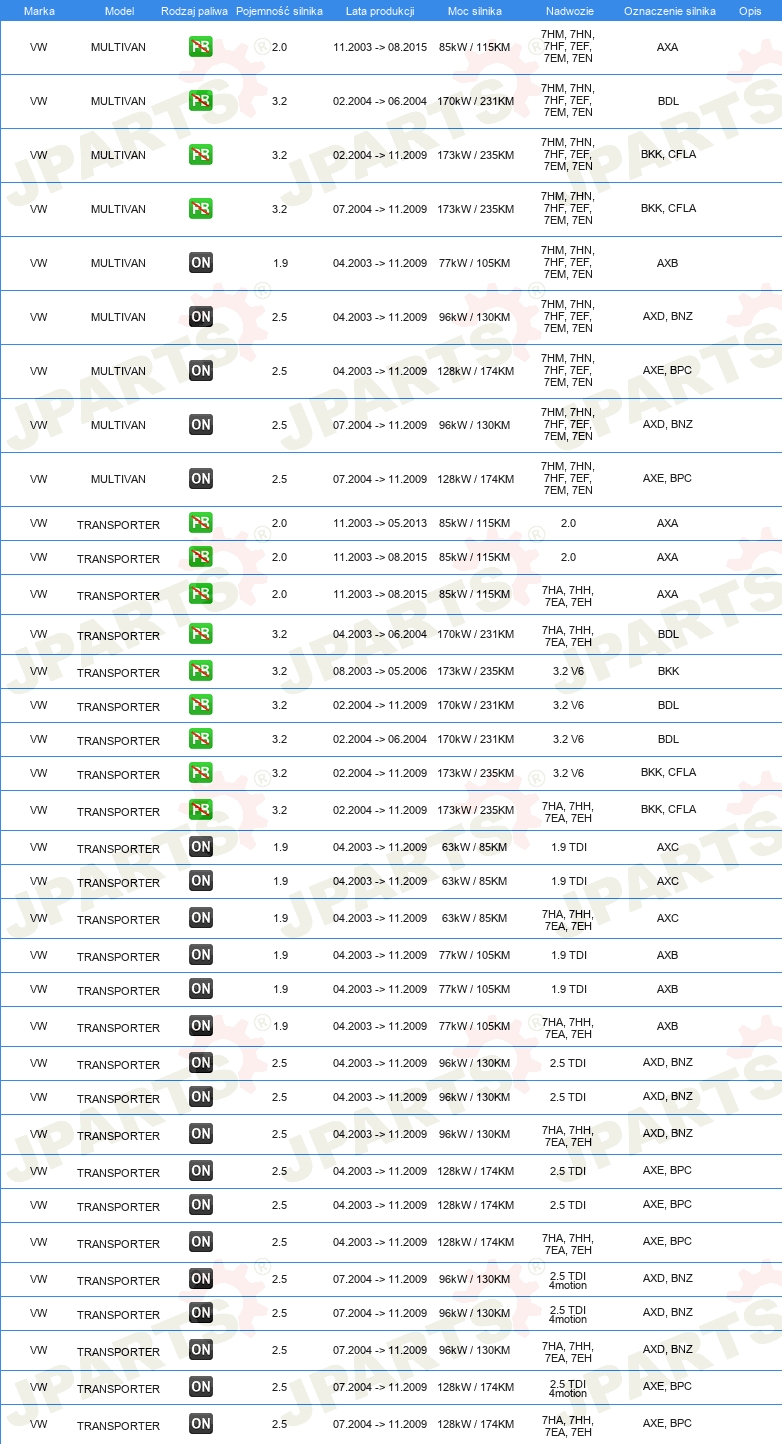Image resolution: width=782 pixels, height=1444 pixels.
Task: Click the Moc silnika column header
Action: tap(476, 11)
